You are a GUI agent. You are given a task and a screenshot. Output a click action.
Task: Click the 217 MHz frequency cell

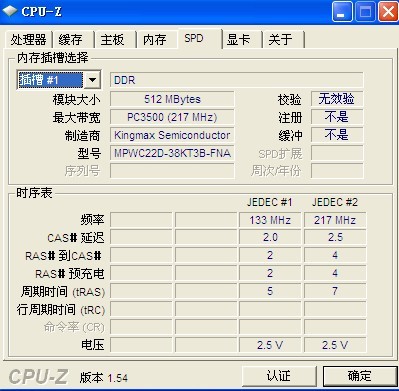coord(335,220)
